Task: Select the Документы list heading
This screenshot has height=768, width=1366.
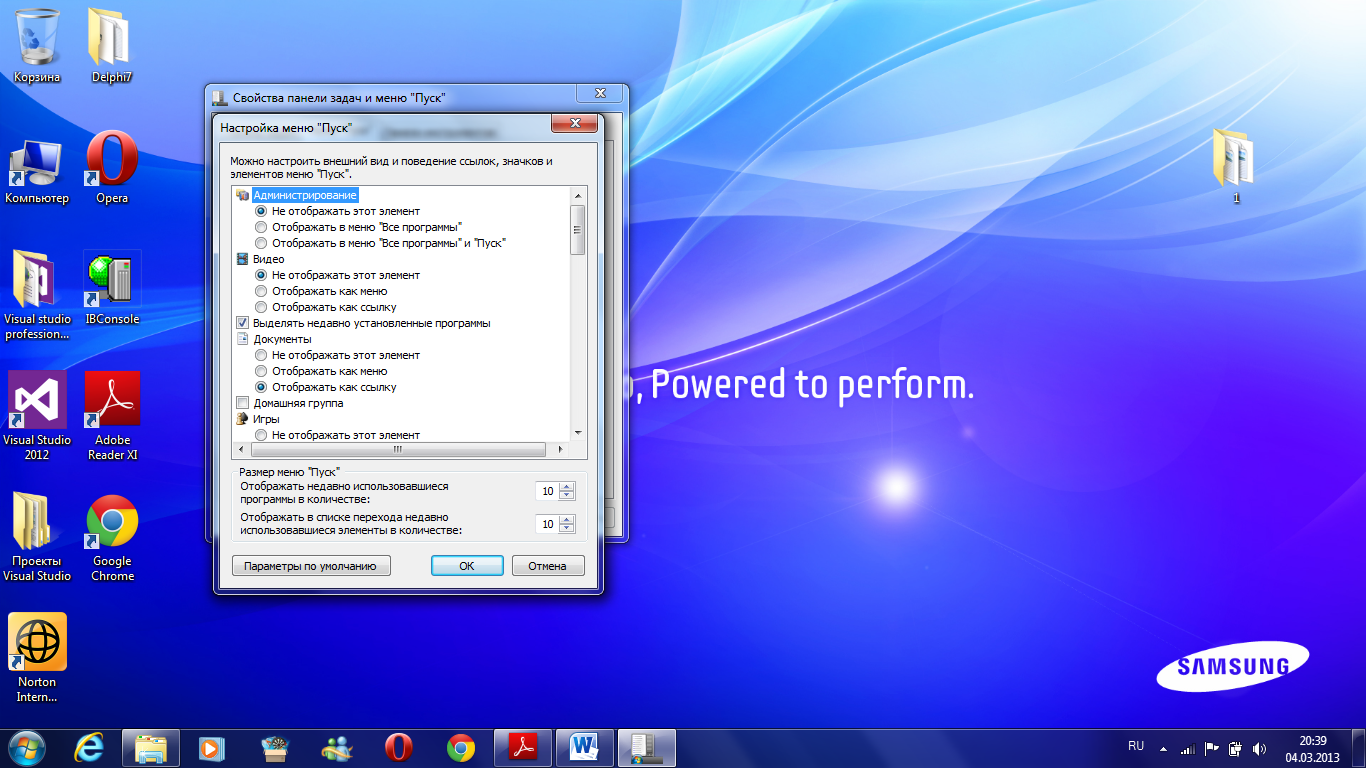Action: [x=282, y=339]
